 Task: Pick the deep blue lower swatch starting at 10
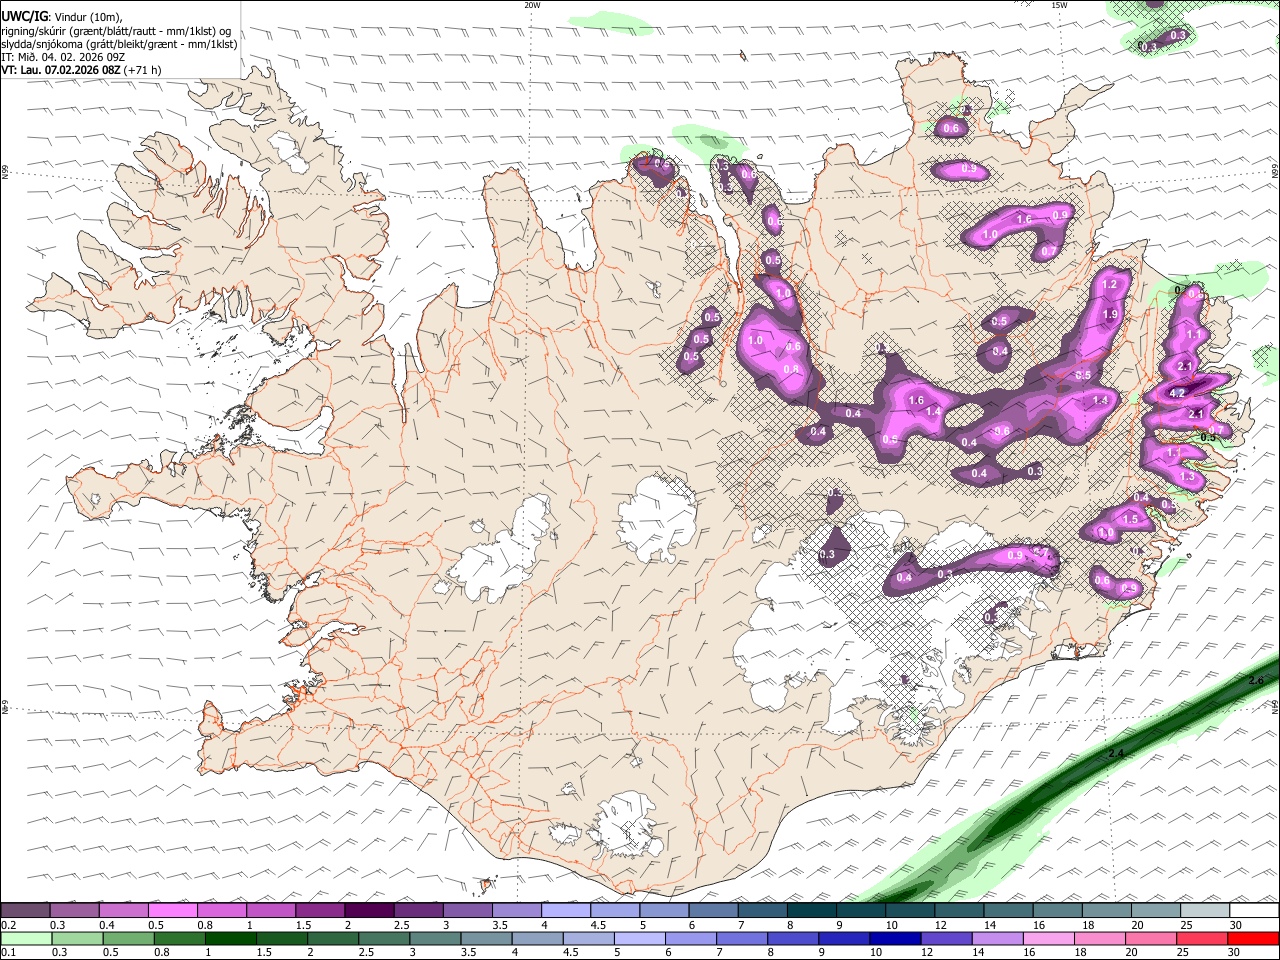click(x=896, y=939)
